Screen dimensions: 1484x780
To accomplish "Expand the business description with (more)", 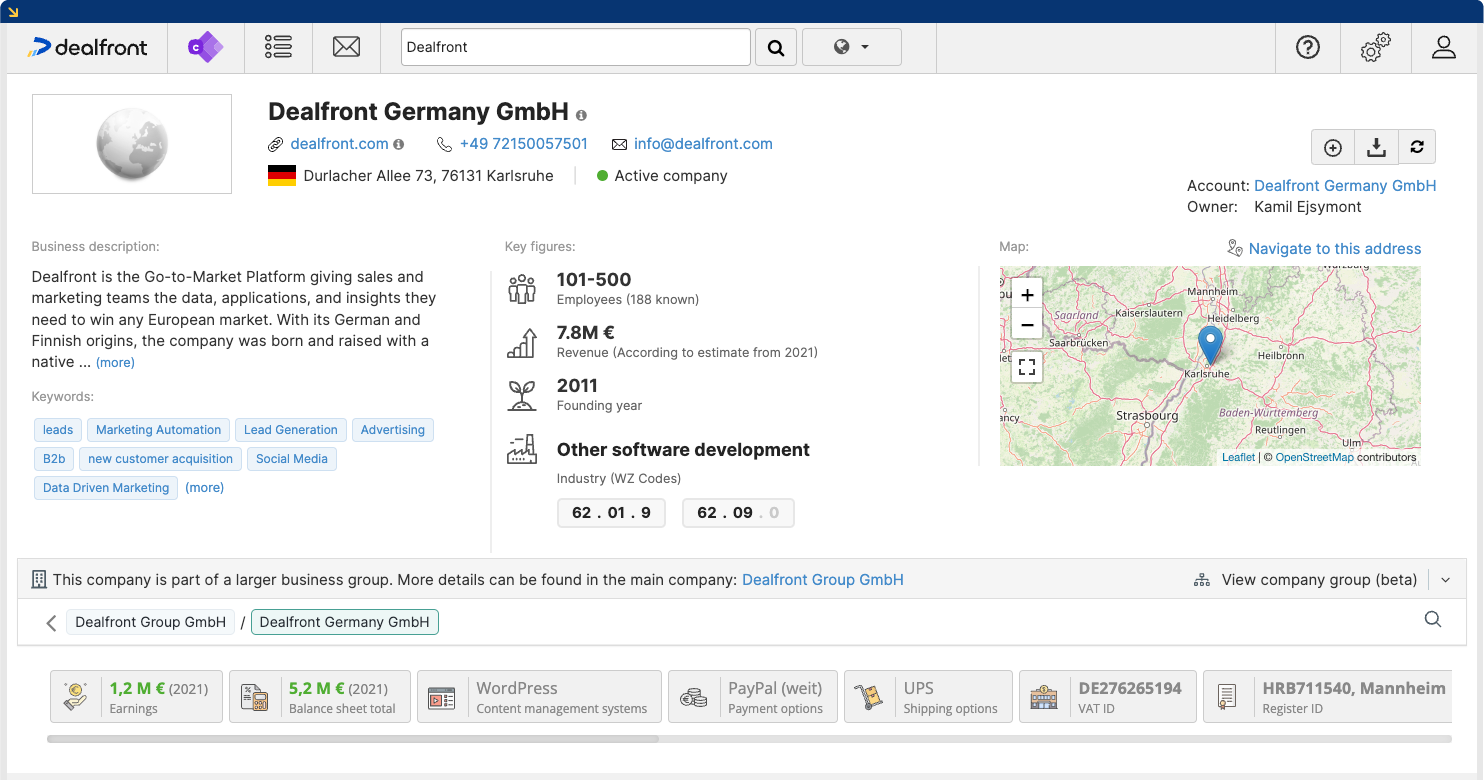I will [x=115, y=363].
